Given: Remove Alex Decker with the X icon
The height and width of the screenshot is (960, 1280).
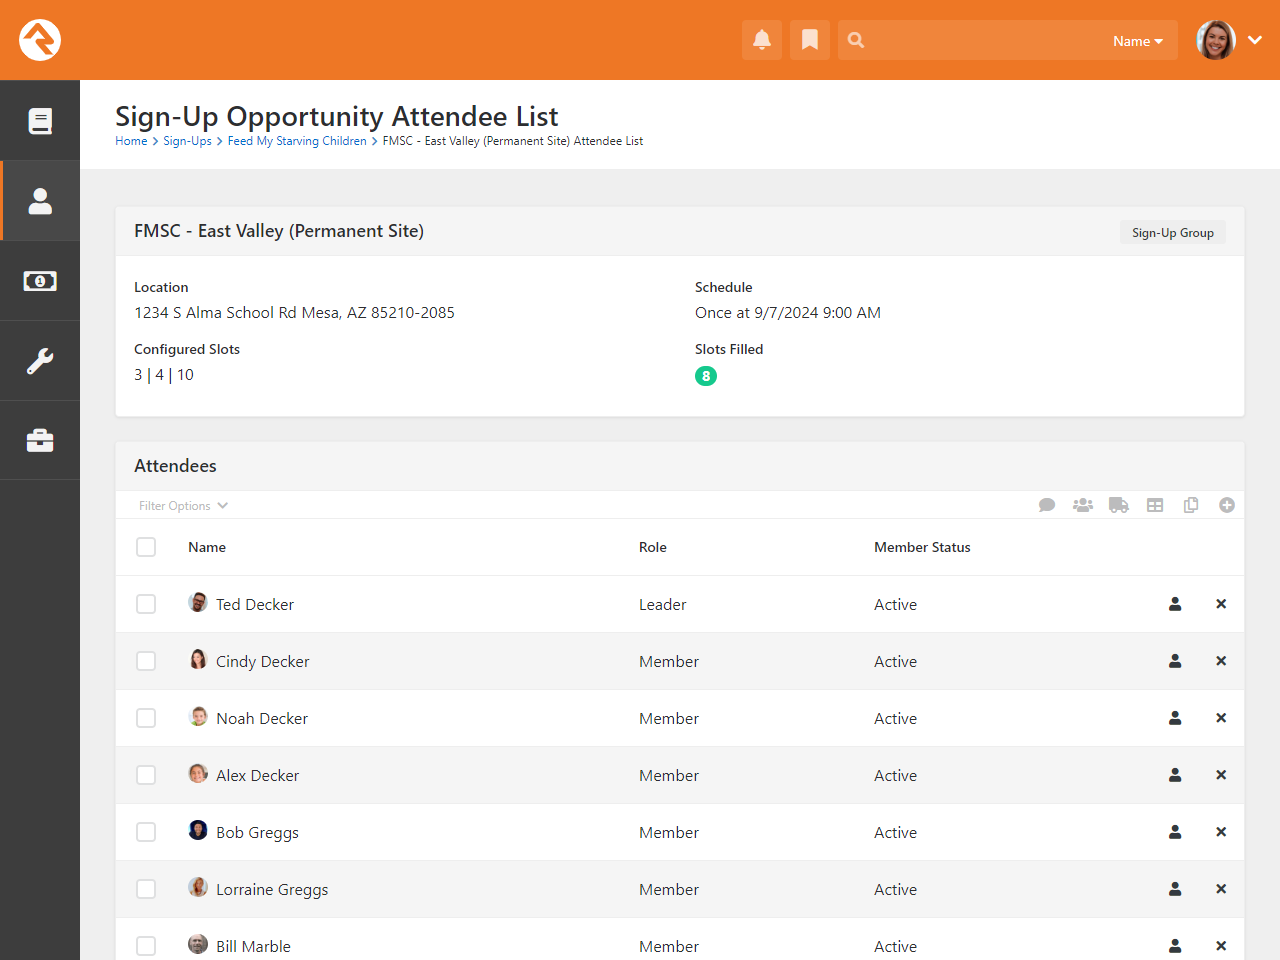Looking at the screenshot, I should (1221, 775).
